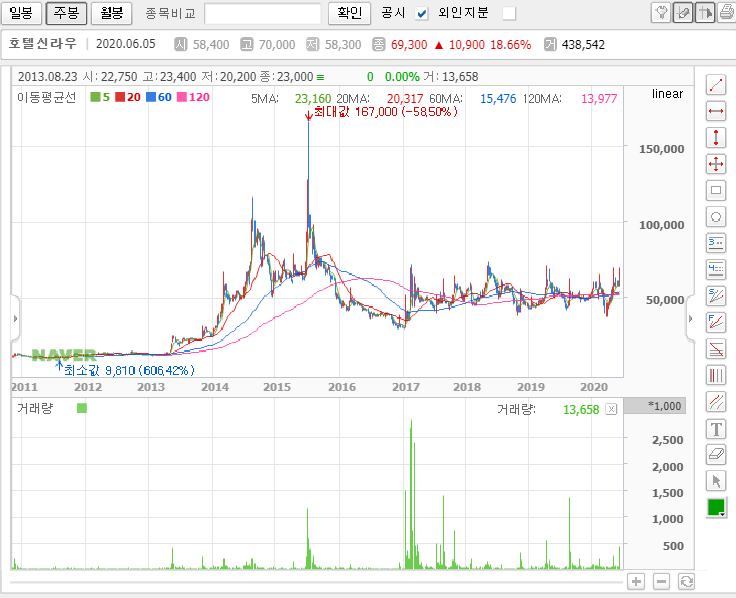The height and width of the screenshot is (598, 736).
Task: Select the pointer cursor tool
Action: tap(716, 481)
